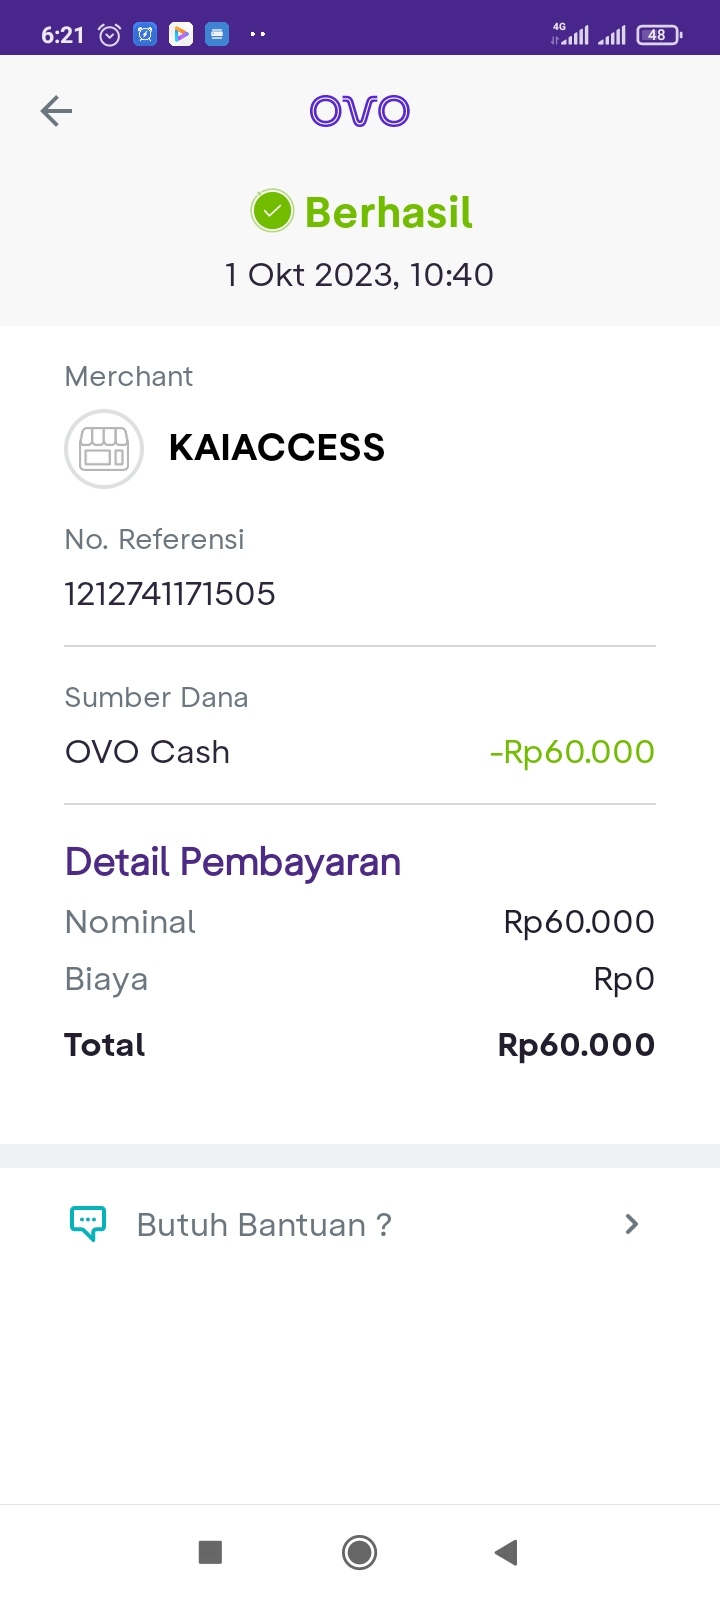Tap the transaction date 1 Okt 2023
This screenshot has height=1600, width=720.
pyautogui.click(x=359, y=275)
